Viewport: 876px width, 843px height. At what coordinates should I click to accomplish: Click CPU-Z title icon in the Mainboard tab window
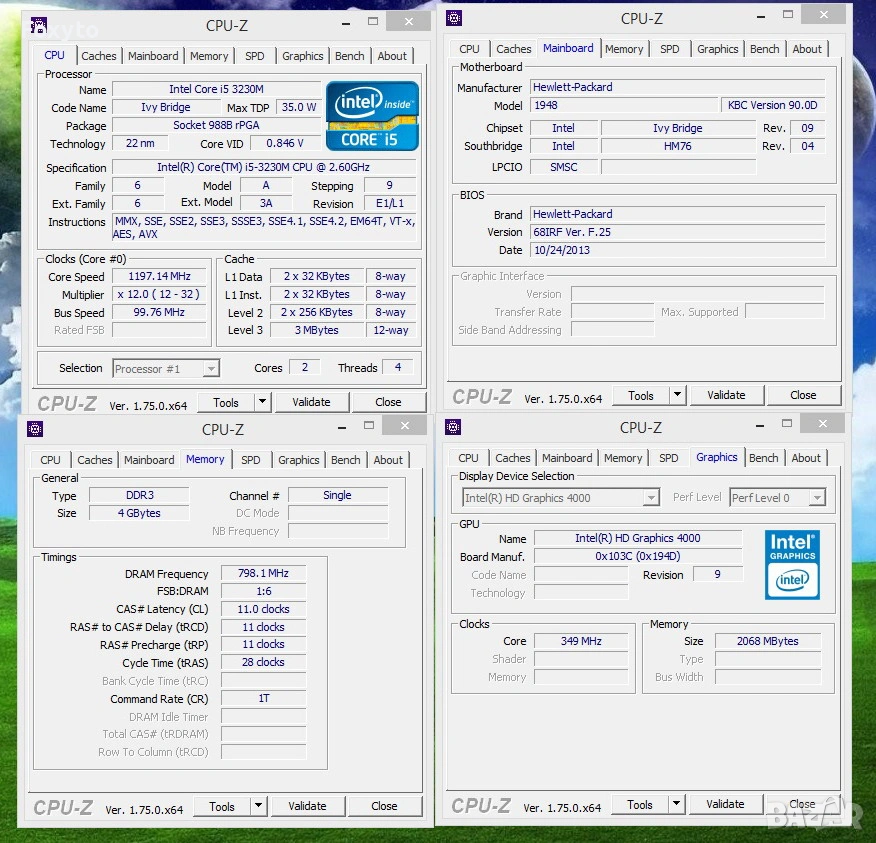[454, 17]
